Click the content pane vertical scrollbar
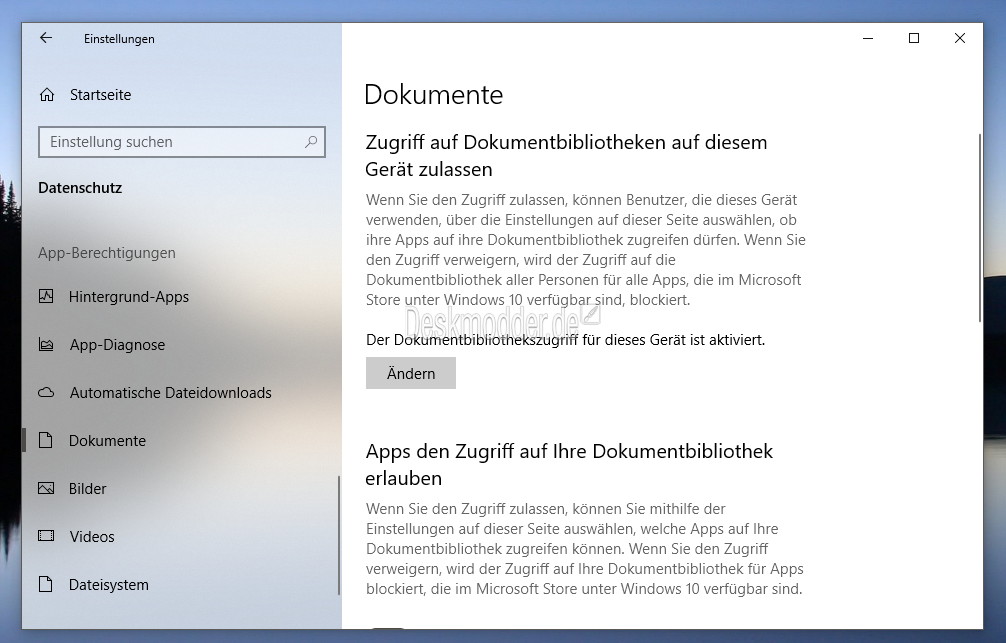 (980, 228)
